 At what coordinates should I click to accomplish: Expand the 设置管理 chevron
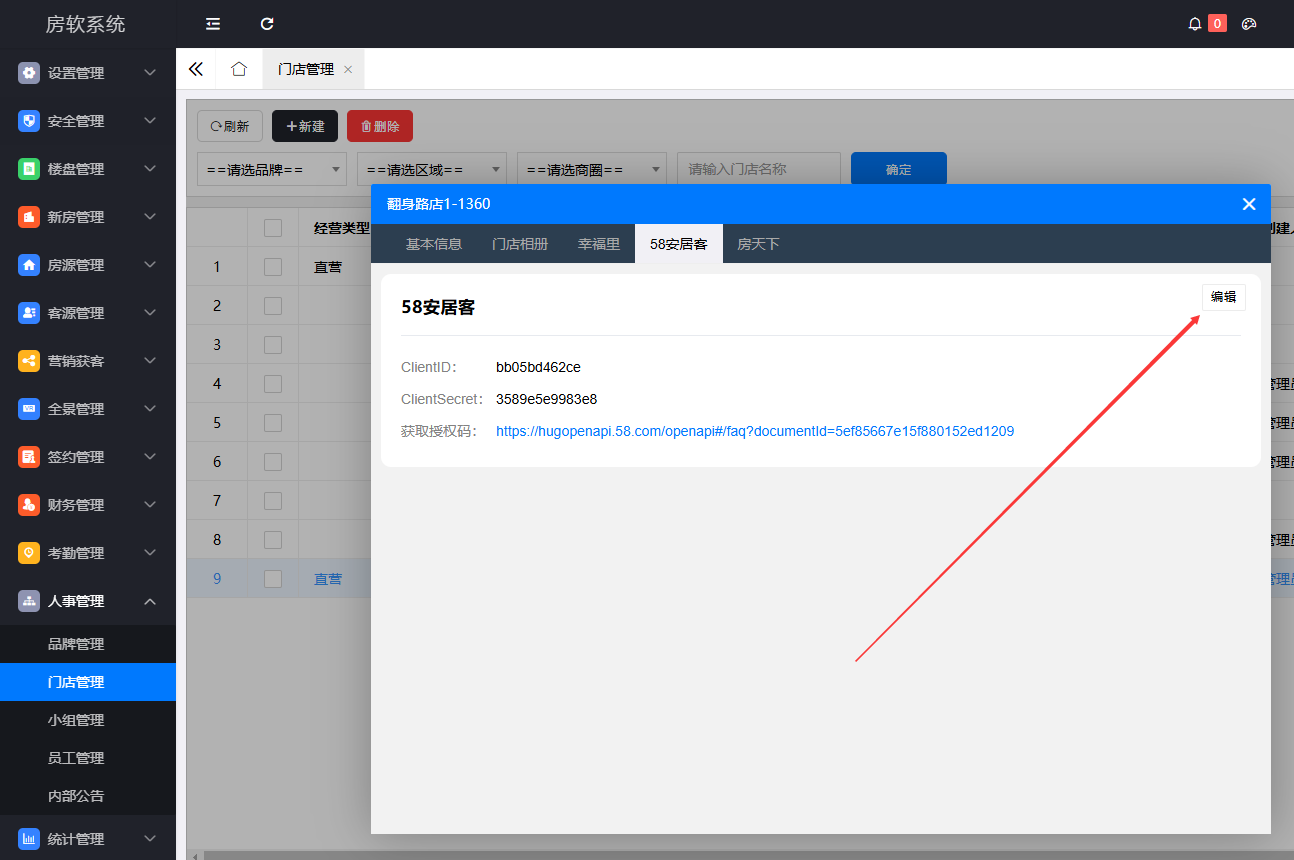click(x=150, y=73)
